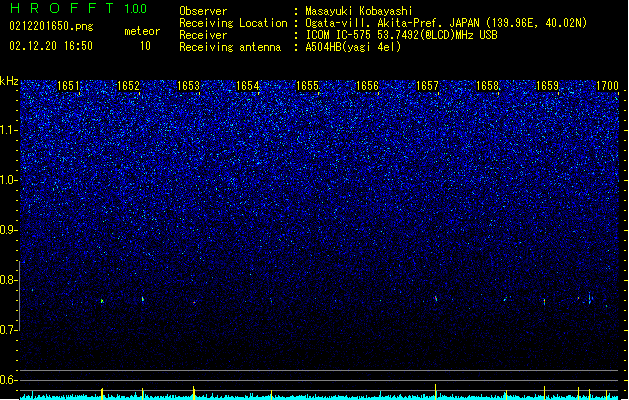
Task: Click the version number 1.00
Action: pyautogui.click(x=136, y=9)
